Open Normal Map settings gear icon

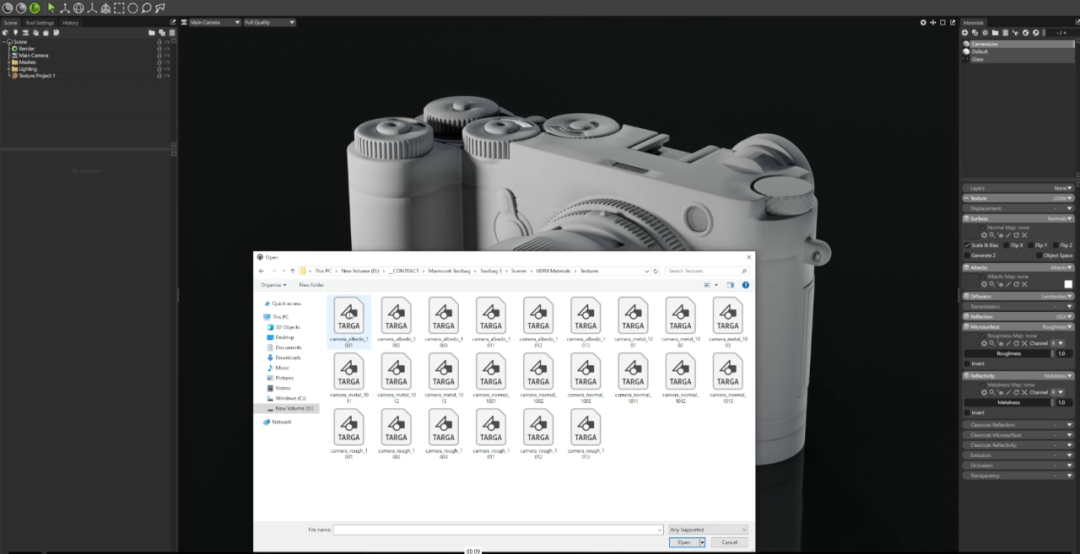(984, 235)
